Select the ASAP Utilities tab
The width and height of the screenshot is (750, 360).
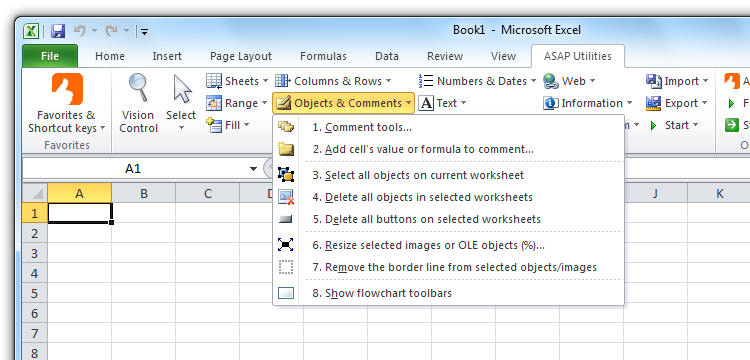coord(577,56)
